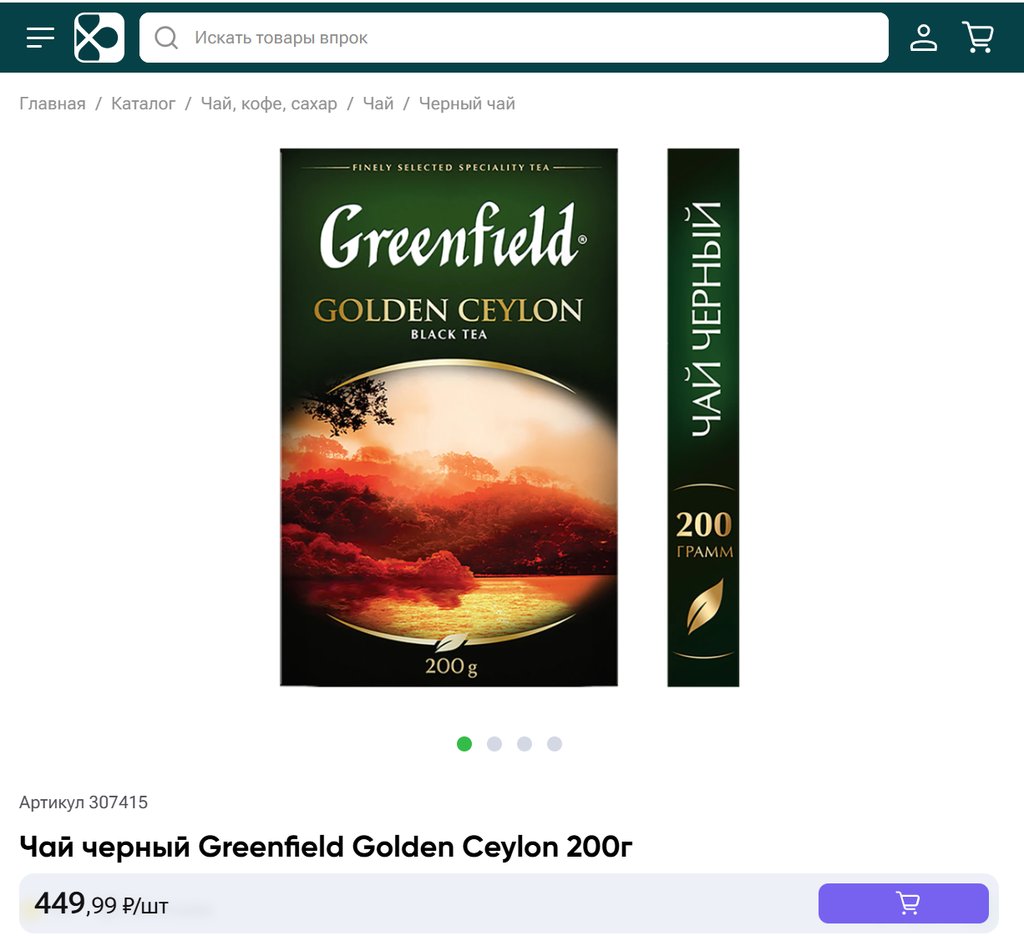Open the user account profile
This screenshot has height=936, width=1024.
pos(923,38)
